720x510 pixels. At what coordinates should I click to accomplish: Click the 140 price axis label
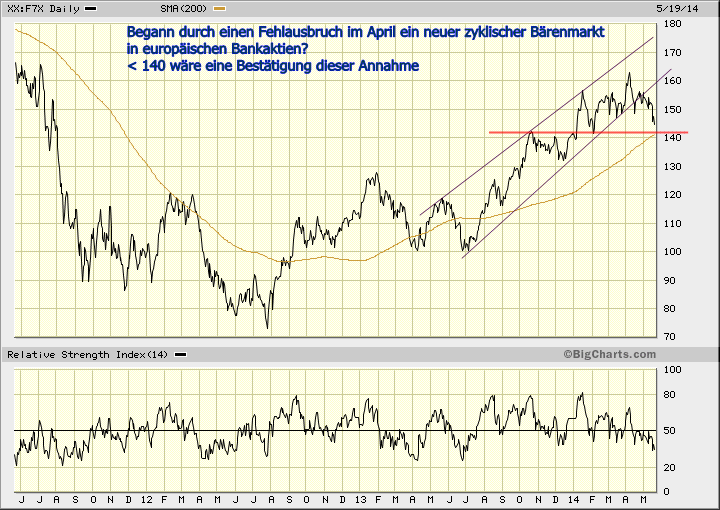pyautogui.click(x=673, y=138)
